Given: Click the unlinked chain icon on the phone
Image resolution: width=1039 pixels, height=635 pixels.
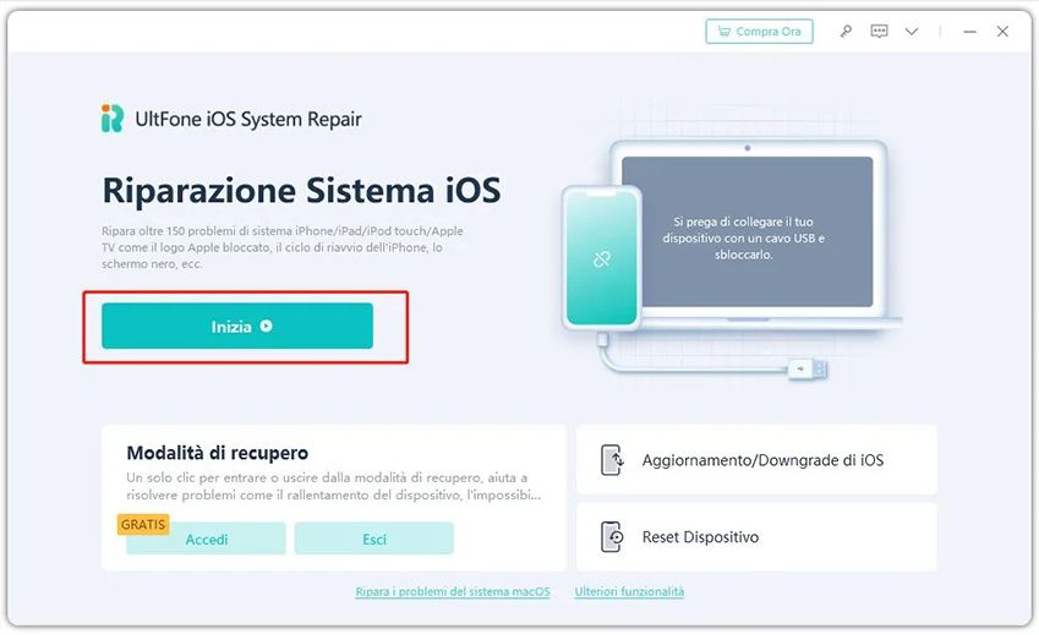Looking at the screenshot, I should pos(602,259).
